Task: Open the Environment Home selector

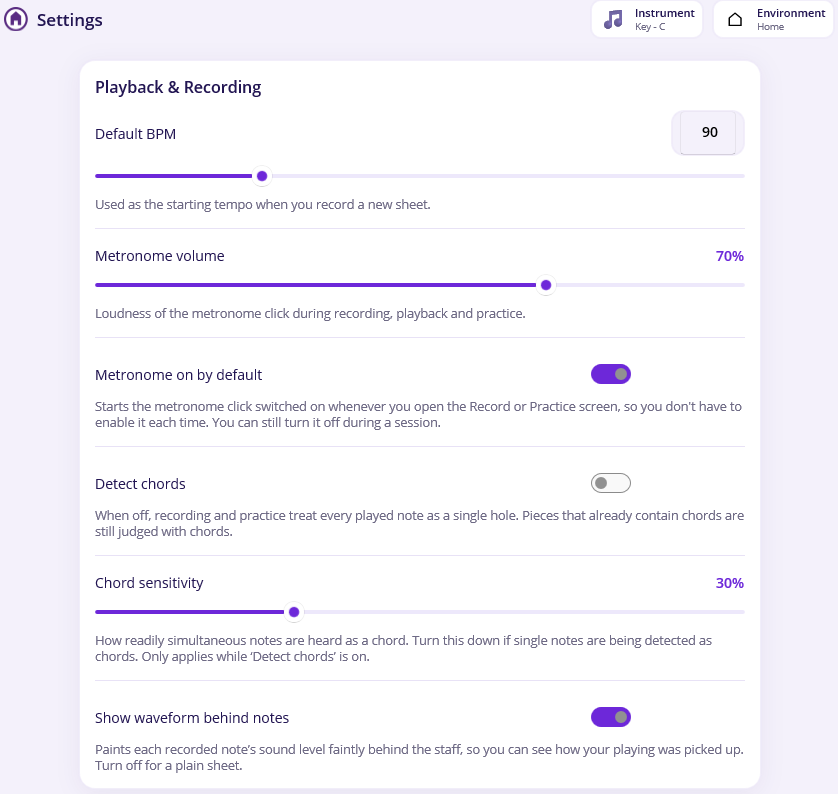Action: (773, 20)
